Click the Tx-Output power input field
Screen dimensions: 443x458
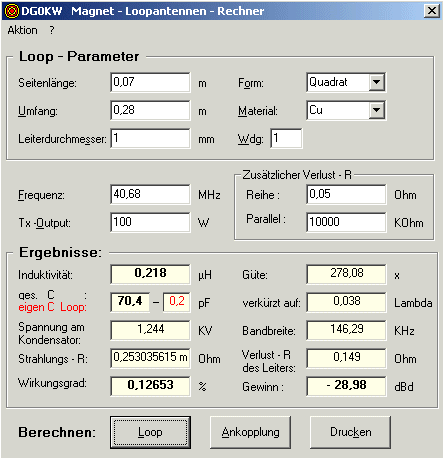150,222
